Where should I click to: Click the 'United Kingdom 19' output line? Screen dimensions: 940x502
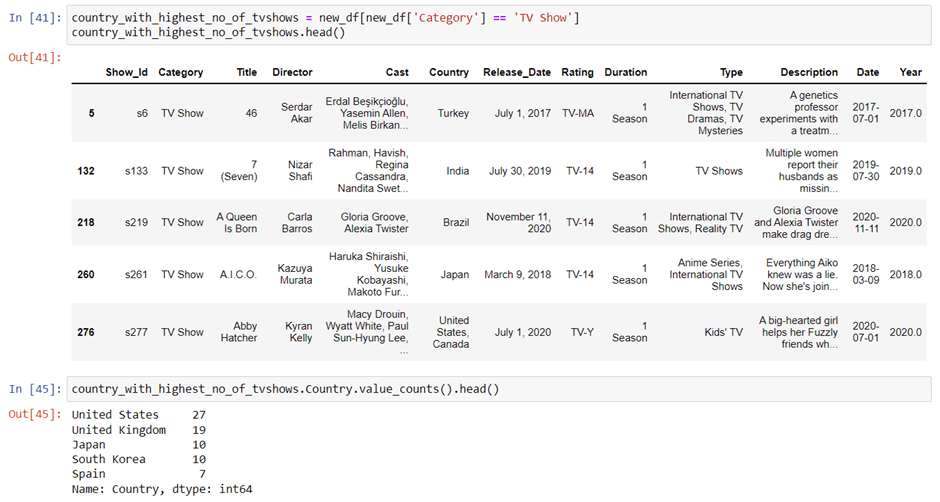point(138,430)
